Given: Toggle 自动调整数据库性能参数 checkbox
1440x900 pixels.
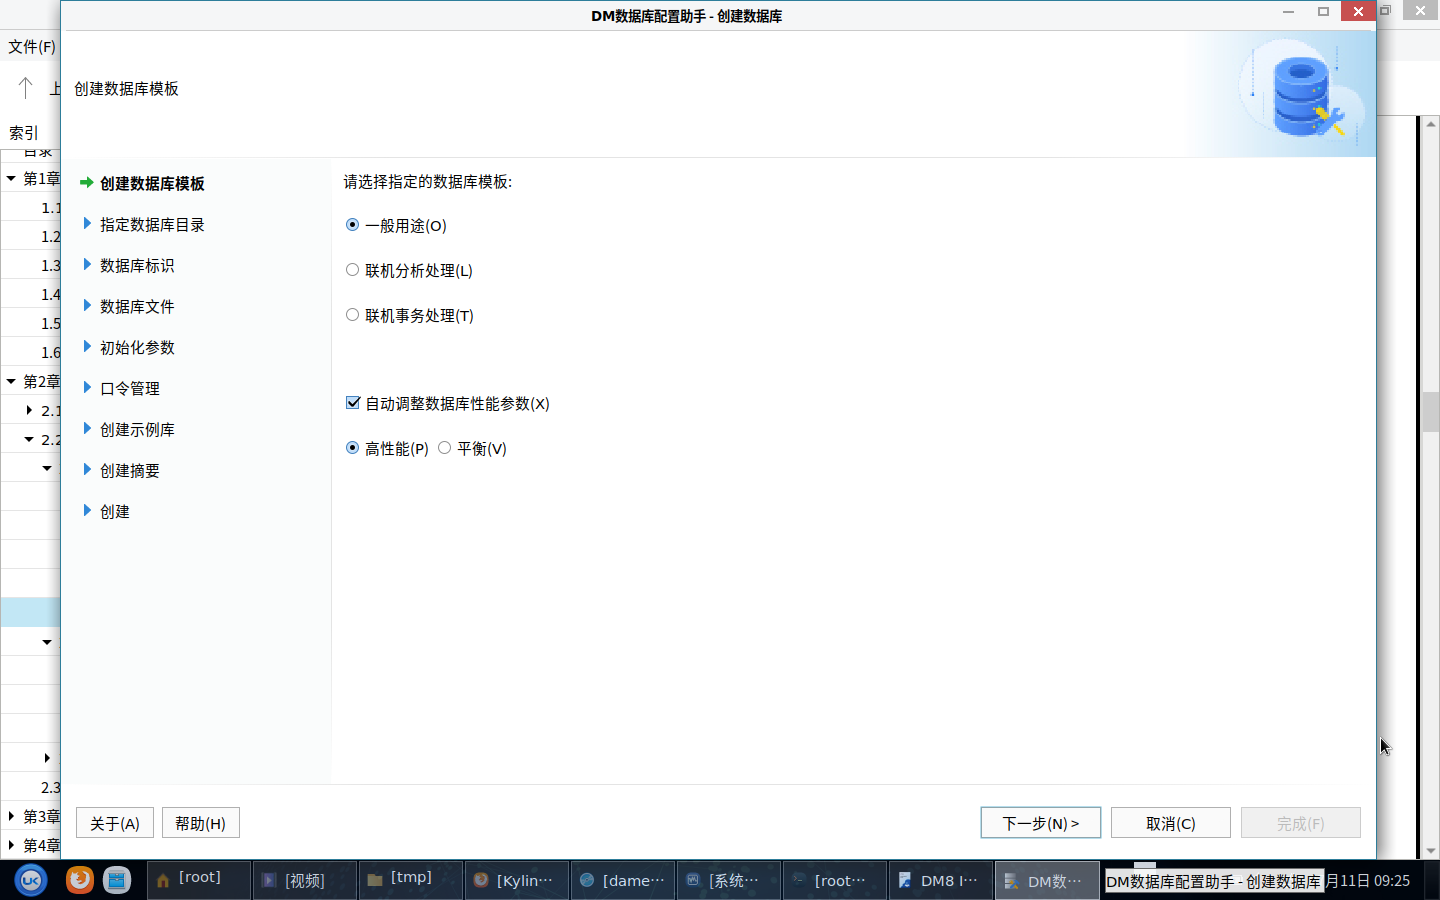Looking at the screenshot, I should [353, 403].
